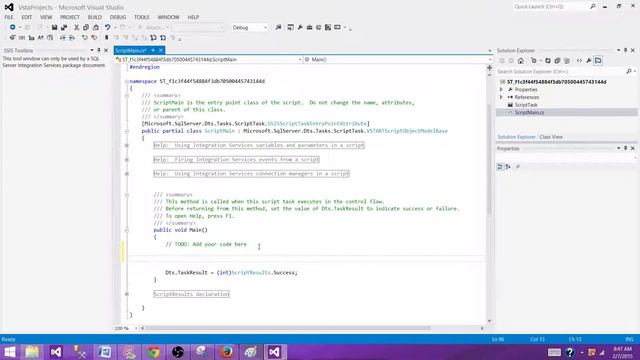The height and width of the screenshot is (360, 640).
Task: Click the split-editor handle above the scrollbar
Action: pyautogui.click(x=489, y=68)
